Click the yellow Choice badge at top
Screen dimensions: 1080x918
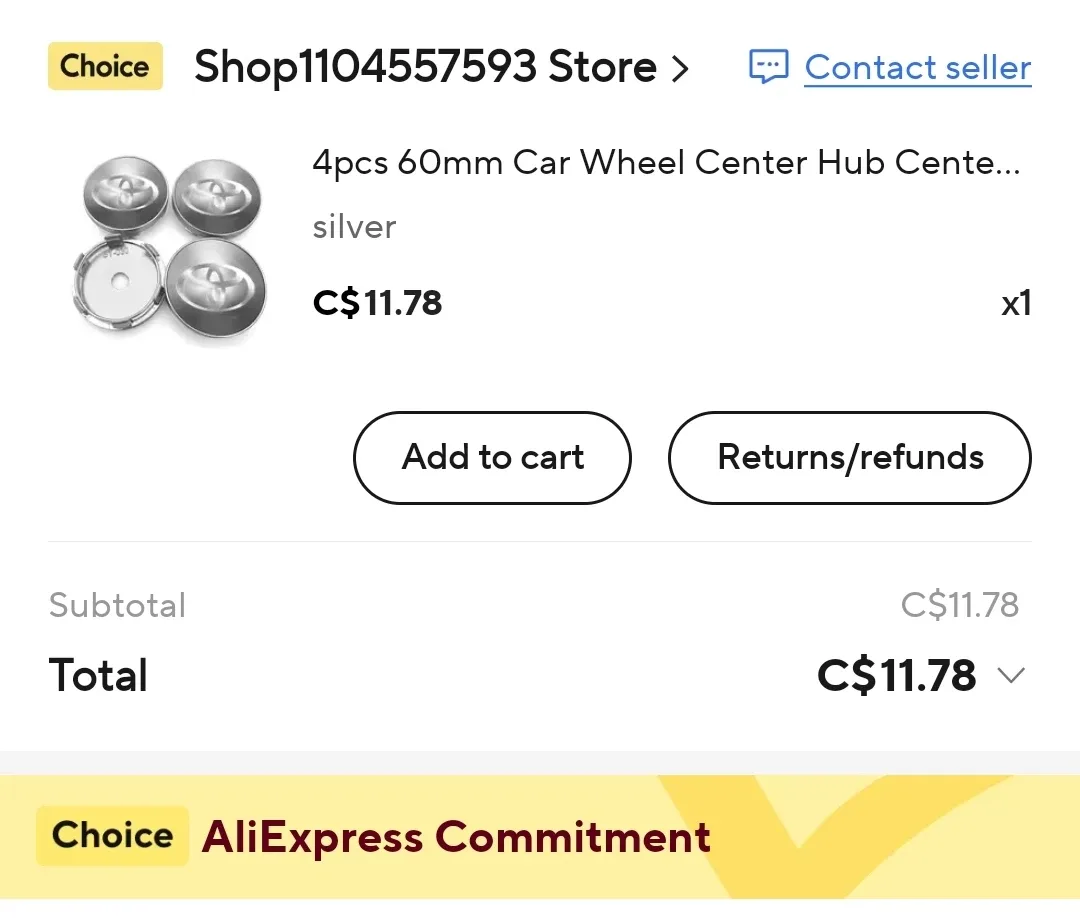click(105, 66)
